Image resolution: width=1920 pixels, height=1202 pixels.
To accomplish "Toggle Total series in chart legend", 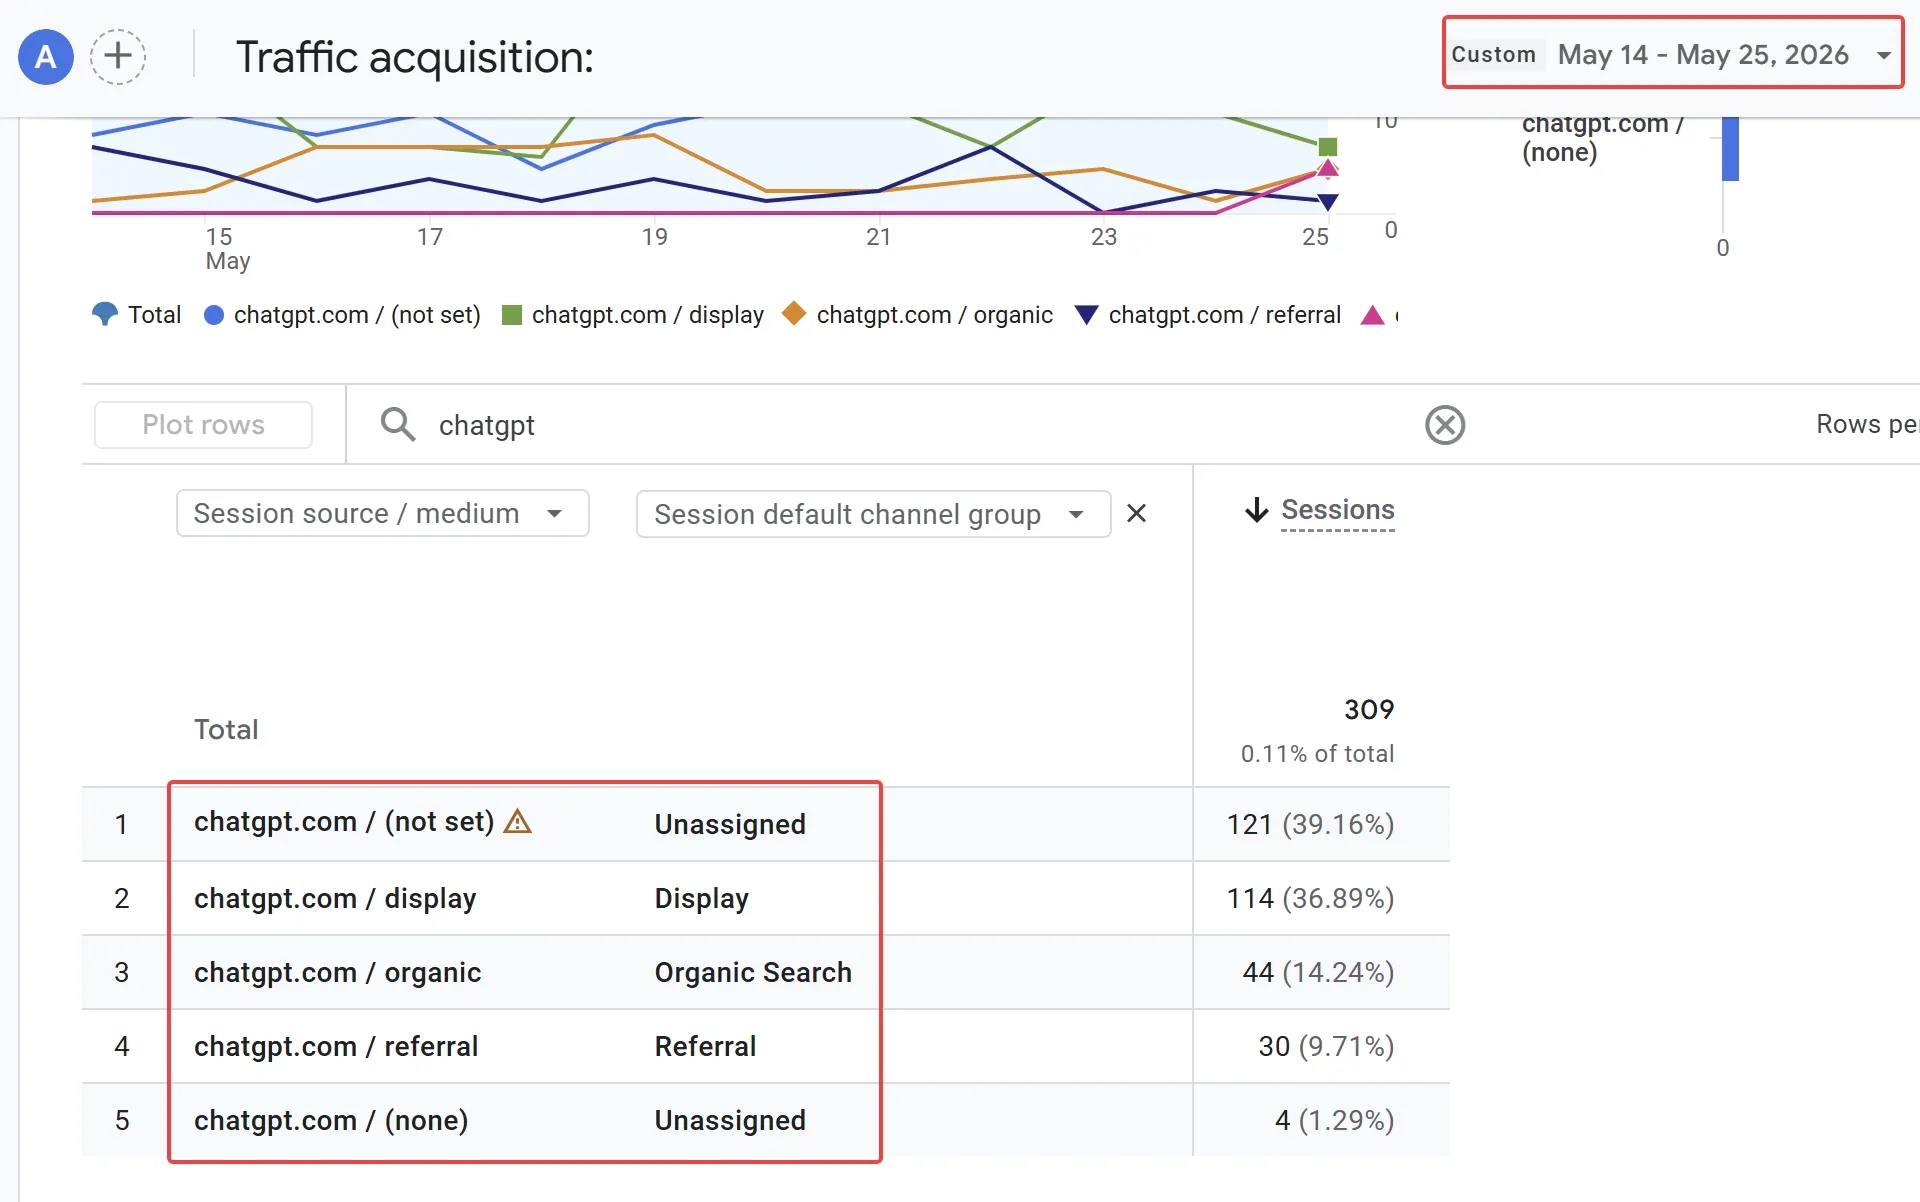I will pos(136,314).
